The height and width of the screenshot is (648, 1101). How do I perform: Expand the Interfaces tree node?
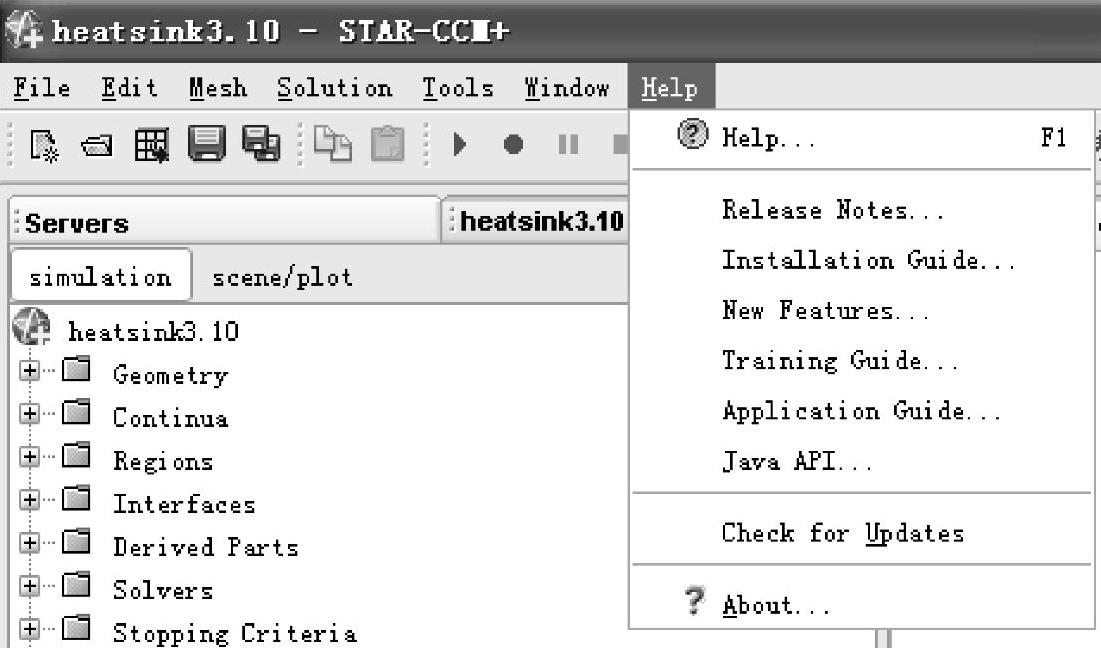29,499
